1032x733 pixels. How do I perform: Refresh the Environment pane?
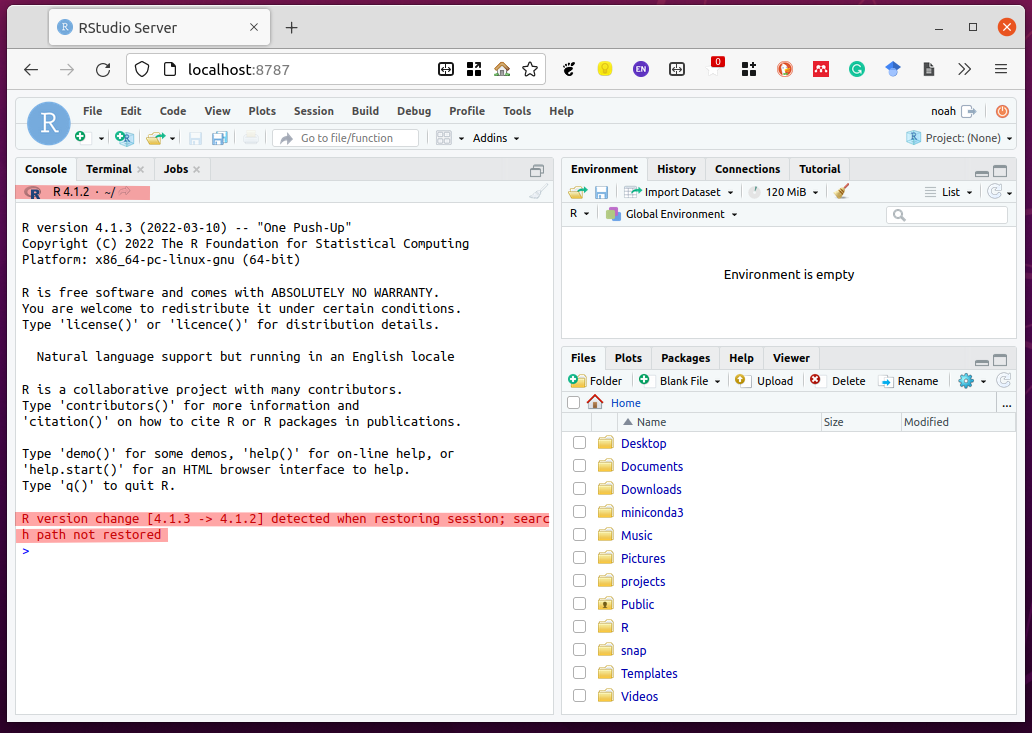coord(994,191)
